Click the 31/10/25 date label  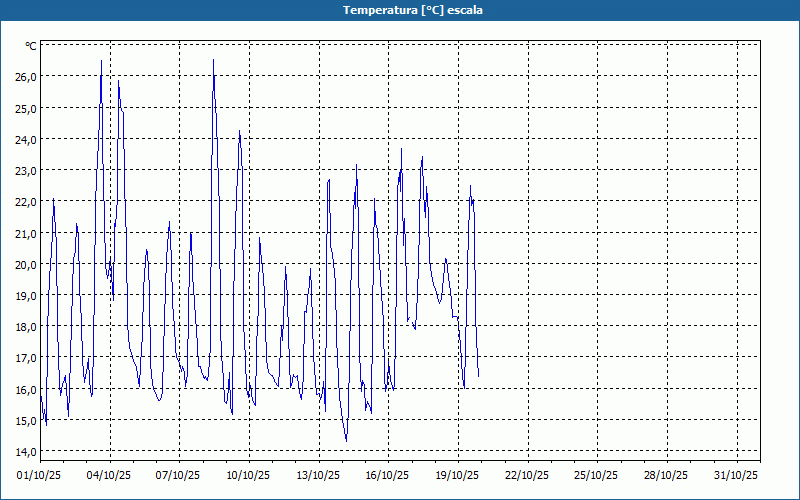coord(735,475)
